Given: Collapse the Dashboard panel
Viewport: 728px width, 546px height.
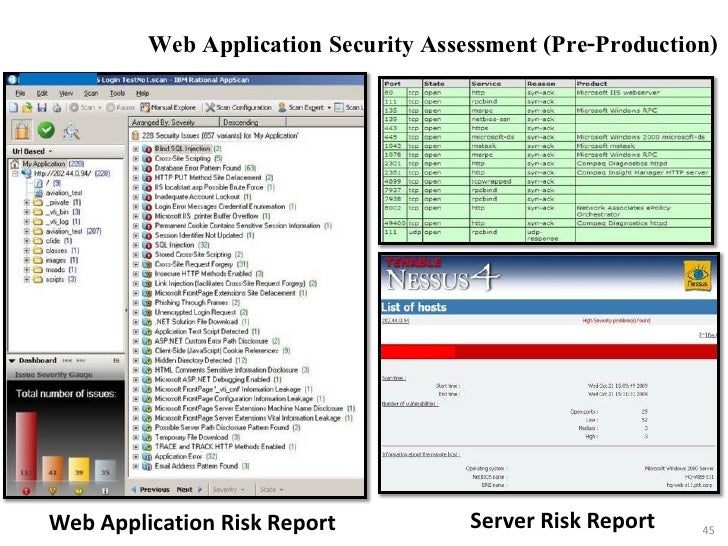Looking at the screenshot, I should pos(12,360).
